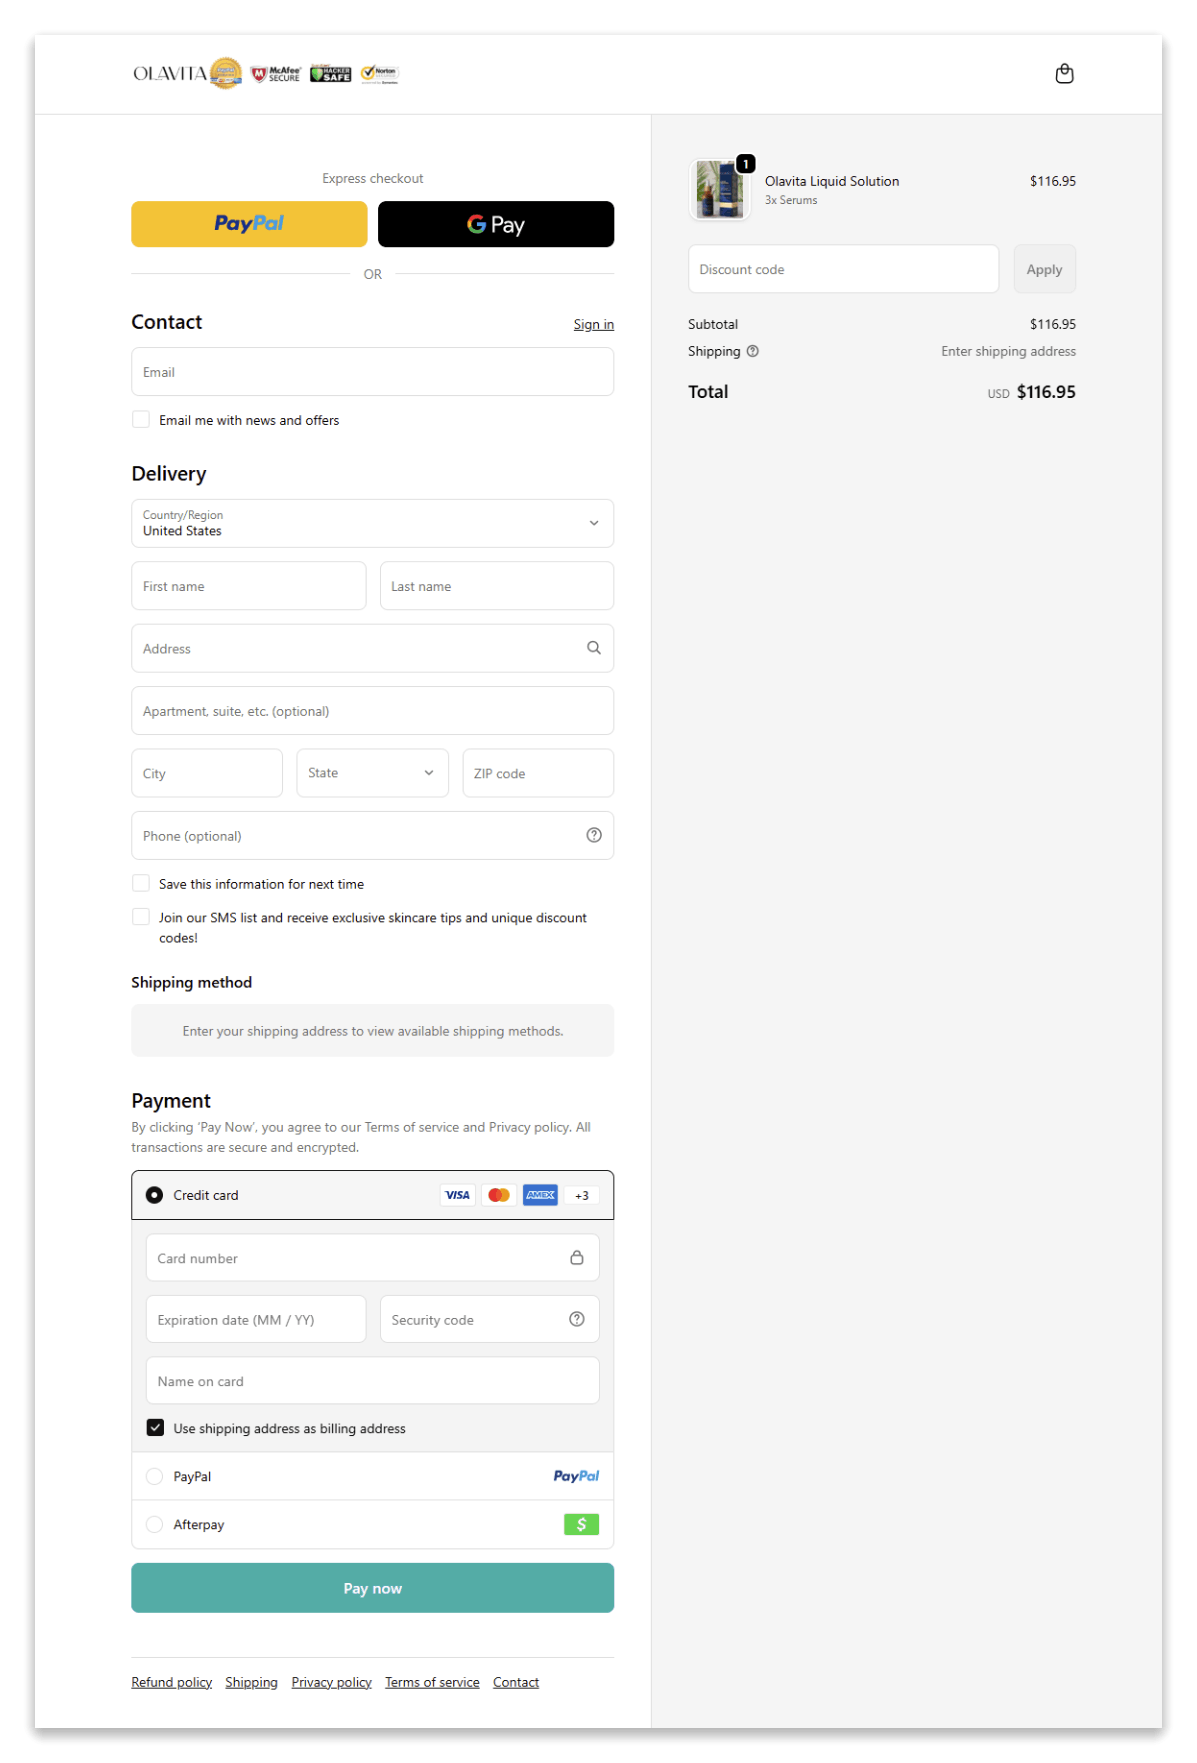1197x1763 pixels.
Task: Uncheck "Use shipping address as billing address"
Action: pos(155,1427)
